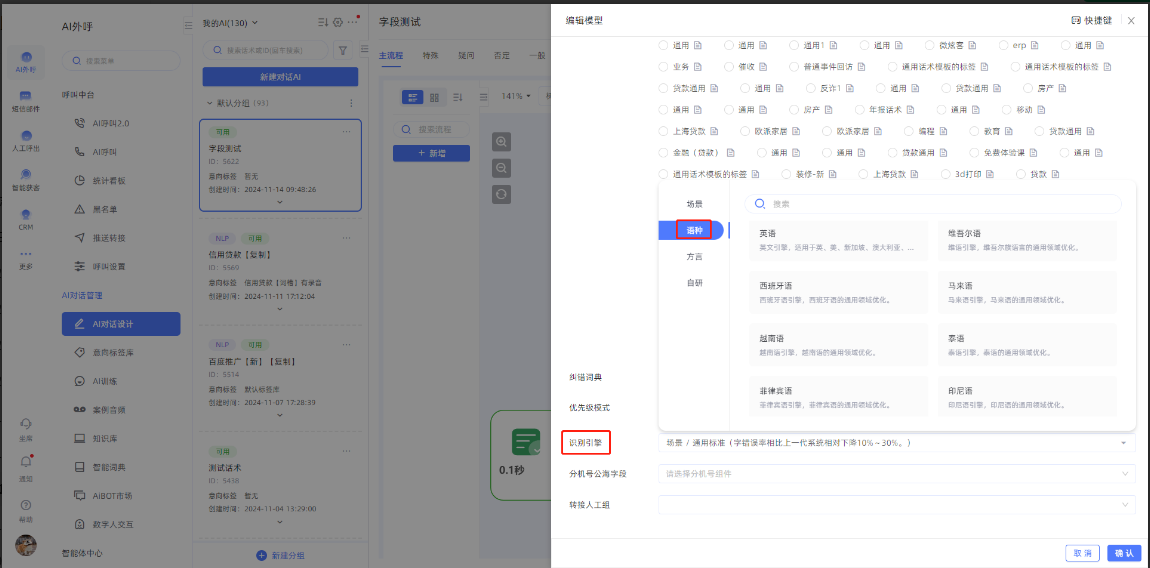Image resolution: width=1150 pixels, height=568 pixels.
Task: Choose the 英语 engine option card
Action: (x=837, y=240)
